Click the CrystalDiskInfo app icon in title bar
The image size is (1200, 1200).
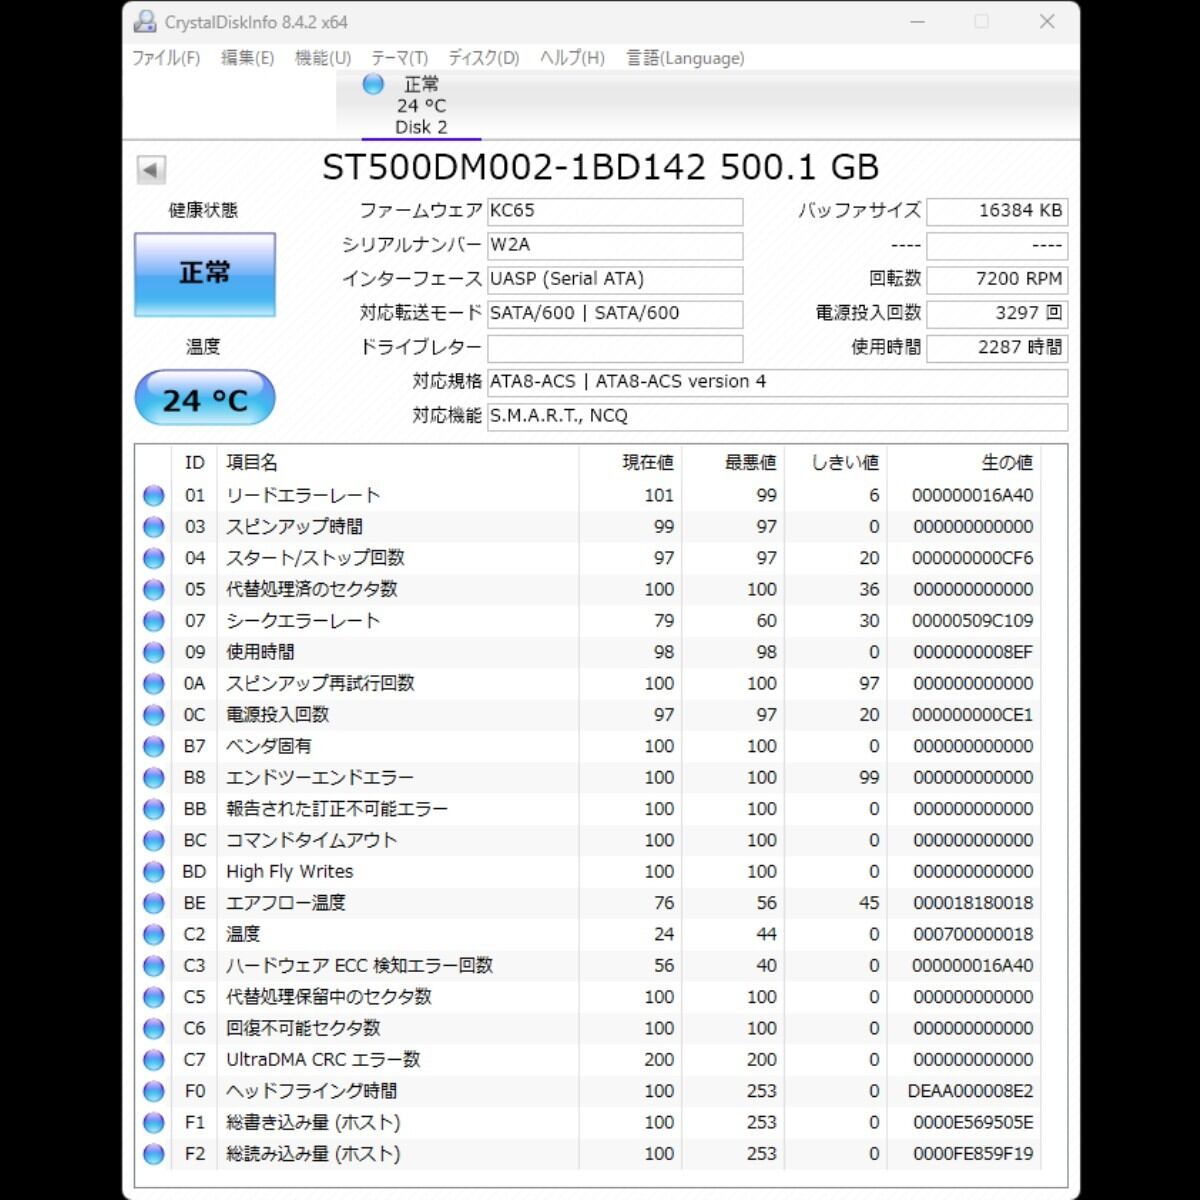(145, 21)
